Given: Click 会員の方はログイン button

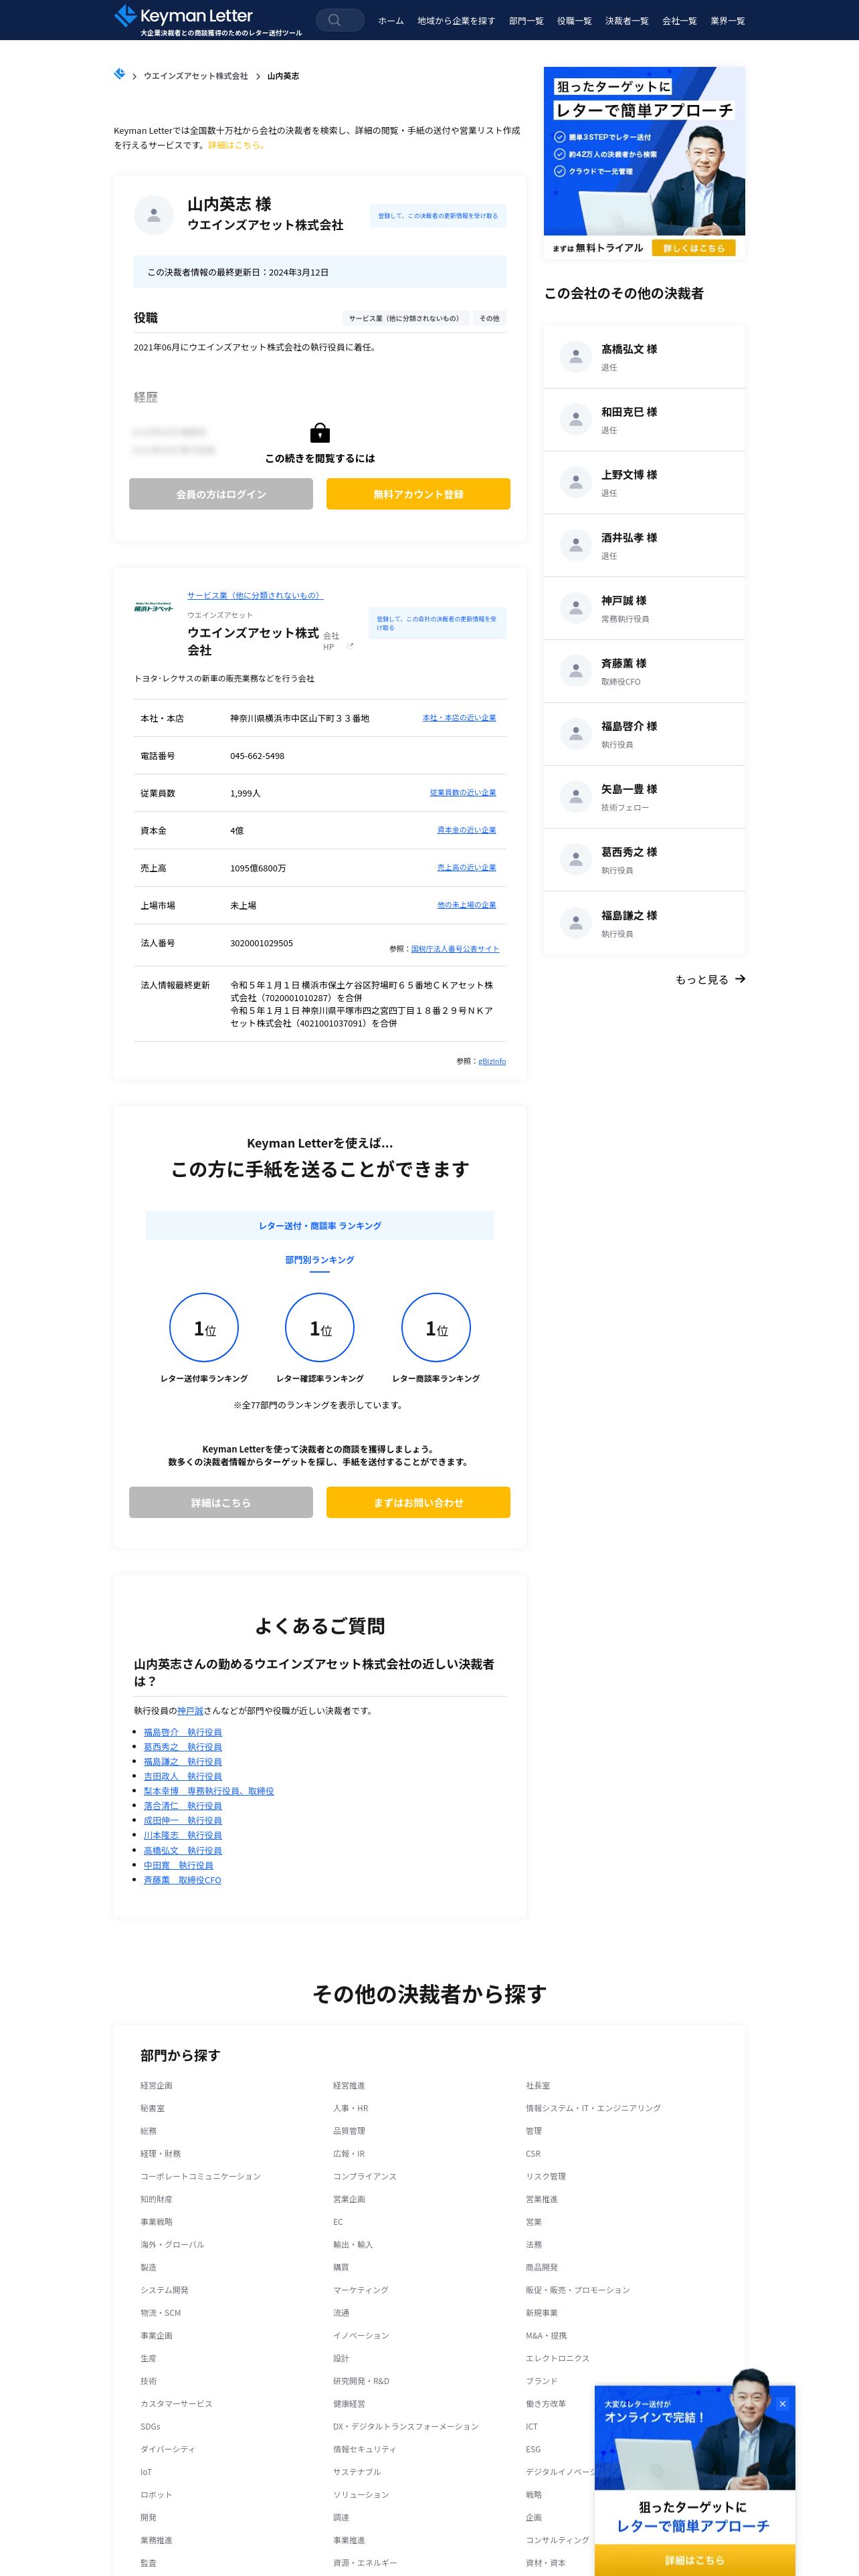Looking at the screenshot, I should [221, 494].
